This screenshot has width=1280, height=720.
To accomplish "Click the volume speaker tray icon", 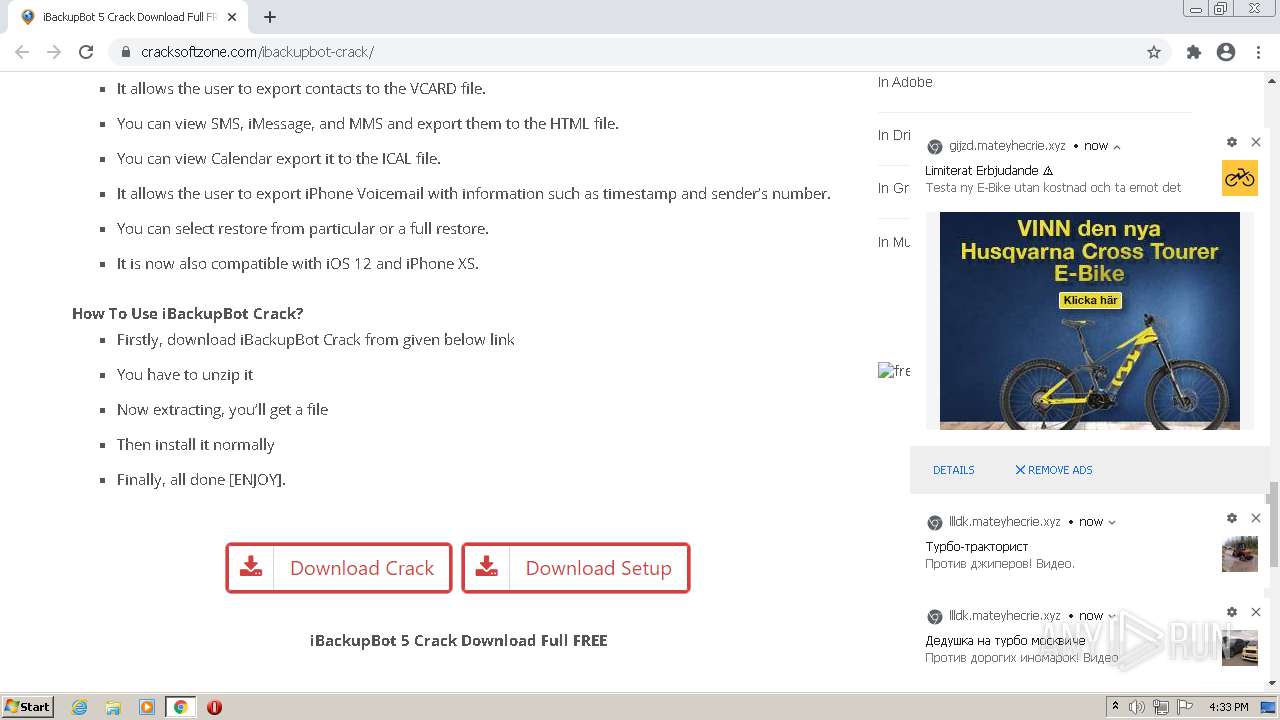I will (x=1138, y=707).
